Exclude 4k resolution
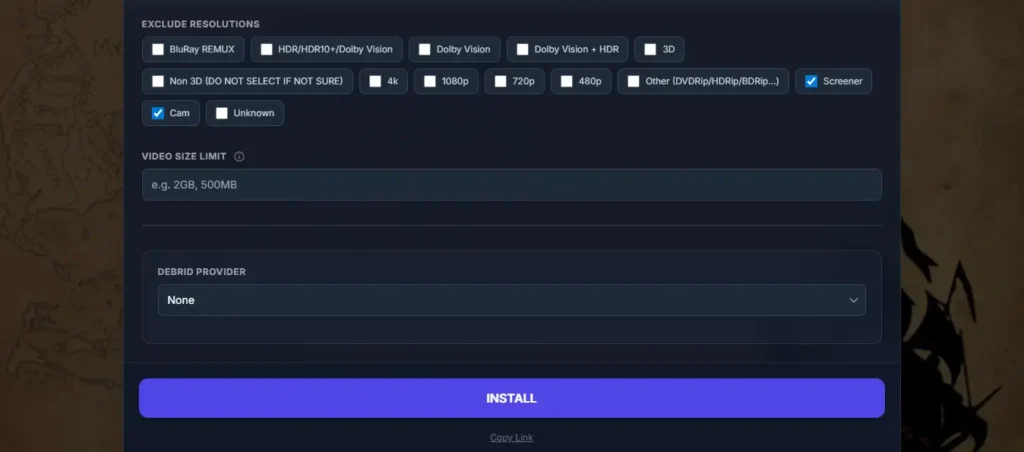Image resolution: width=1024 pixels, height=452 pixels. coord(376,81)
